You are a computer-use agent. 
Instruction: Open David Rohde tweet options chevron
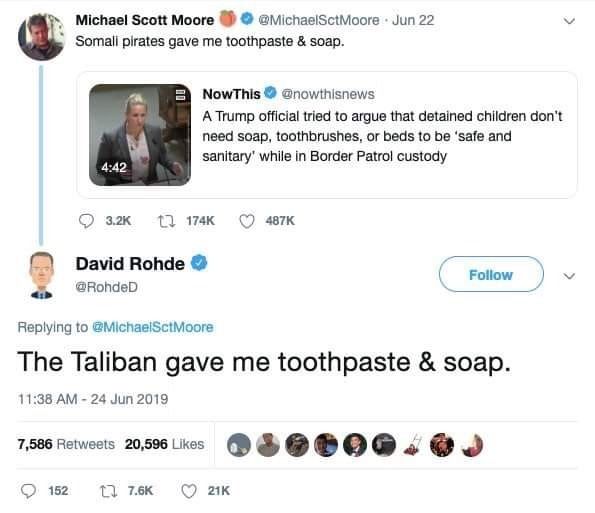click(569, 276)
